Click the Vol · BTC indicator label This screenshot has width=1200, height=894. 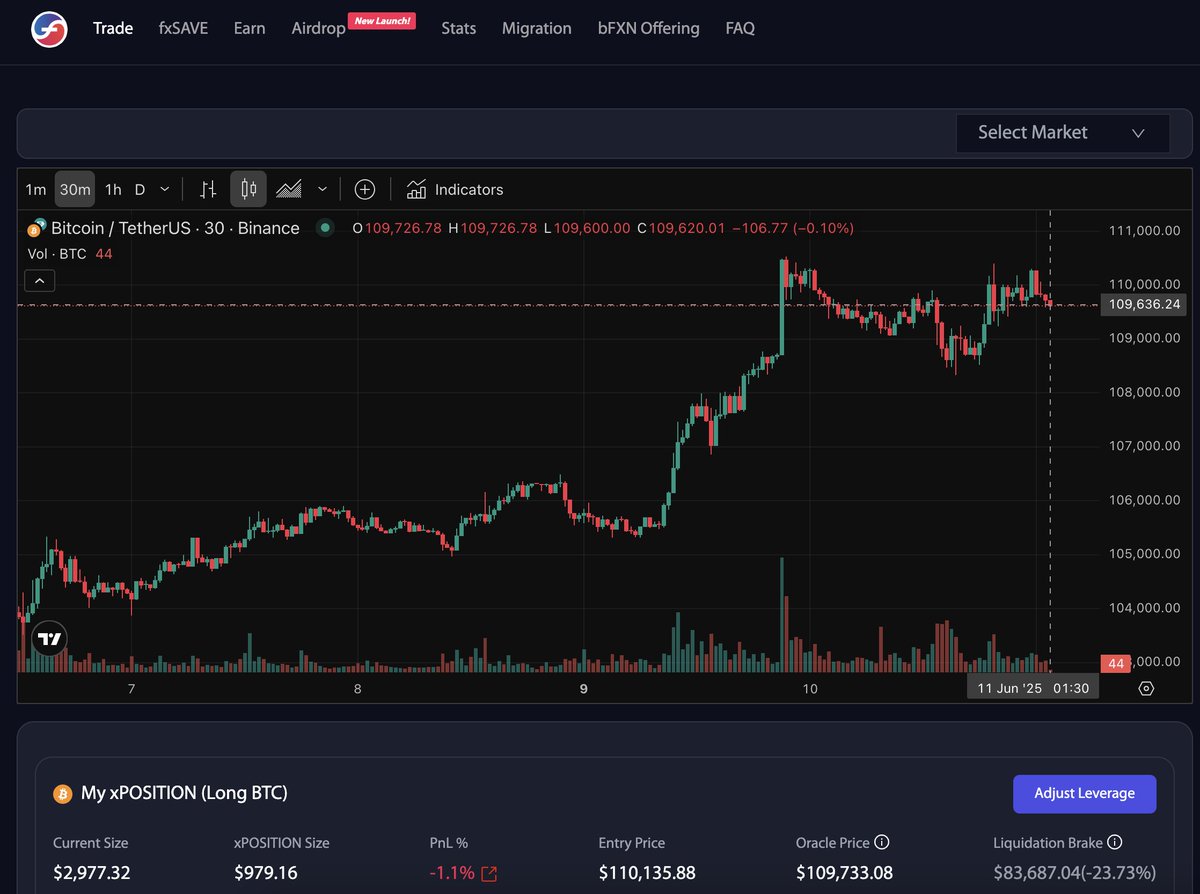pyautogui.click(x=57, y=254)
